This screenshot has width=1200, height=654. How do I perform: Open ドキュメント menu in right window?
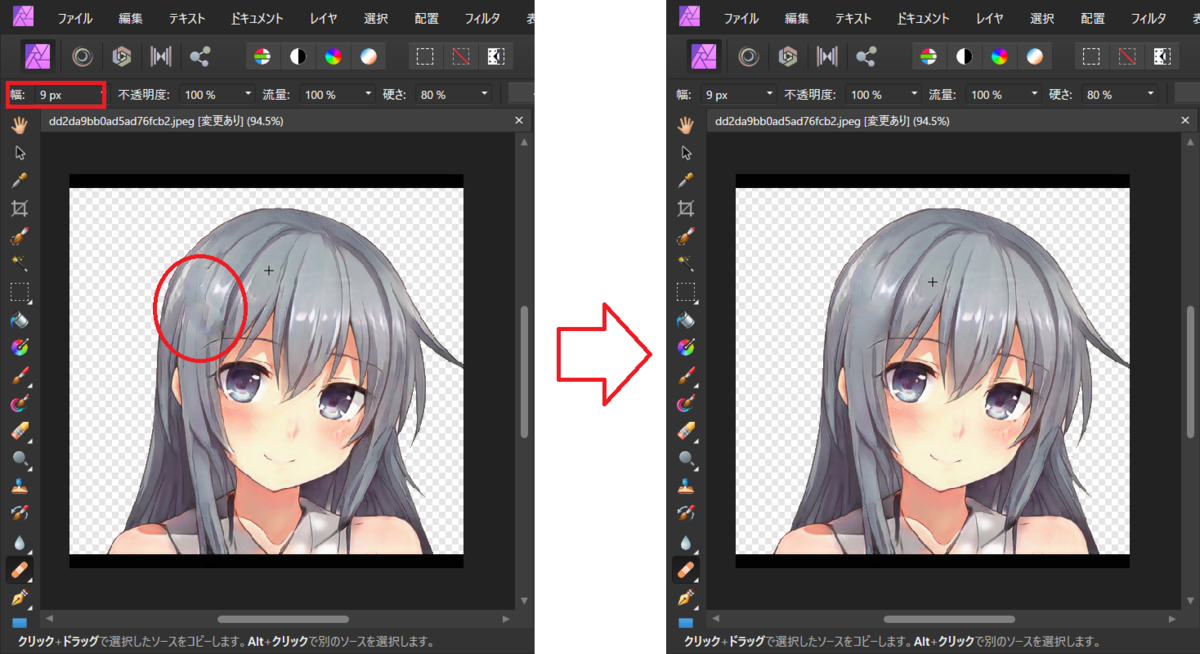click(x=923, y=18)
